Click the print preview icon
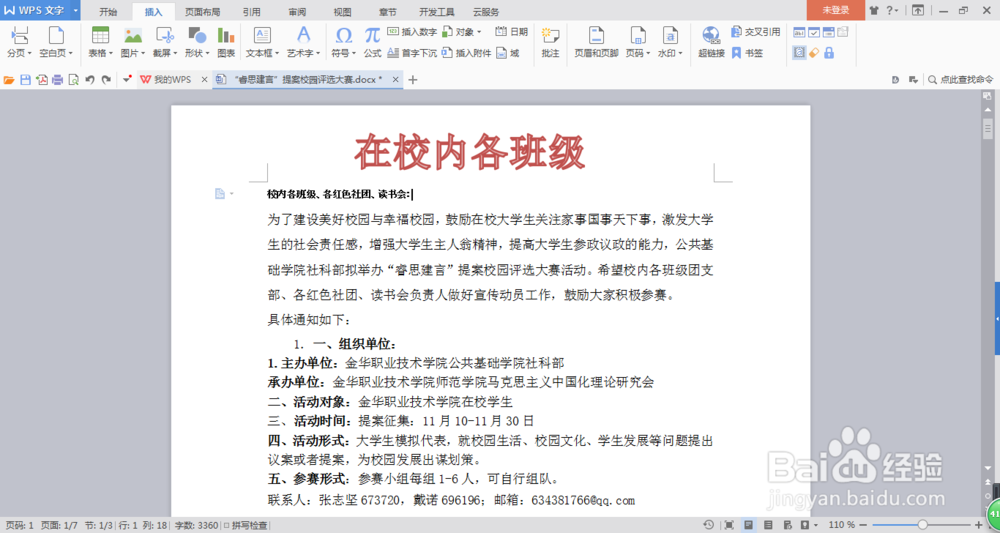The image size is (1000, 533). click(73, 80)
